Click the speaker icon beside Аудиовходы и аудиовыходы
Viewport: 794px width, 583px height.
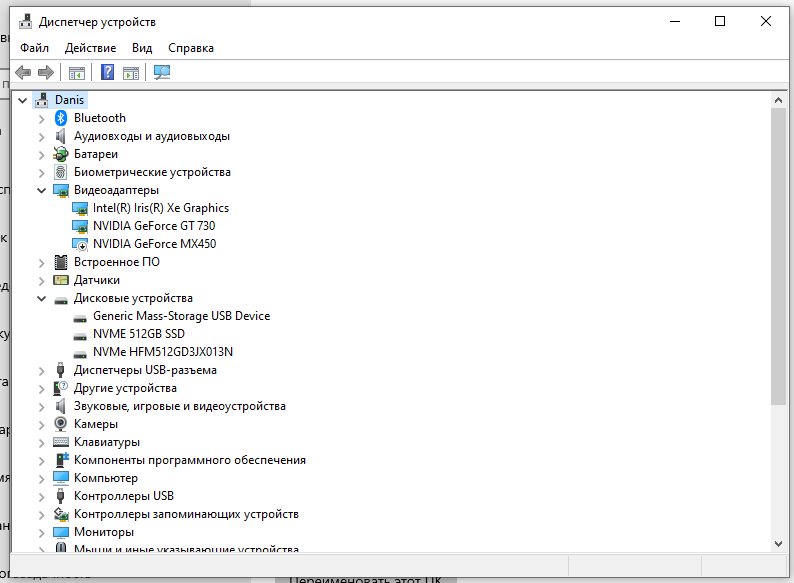(x=61, y=136)
